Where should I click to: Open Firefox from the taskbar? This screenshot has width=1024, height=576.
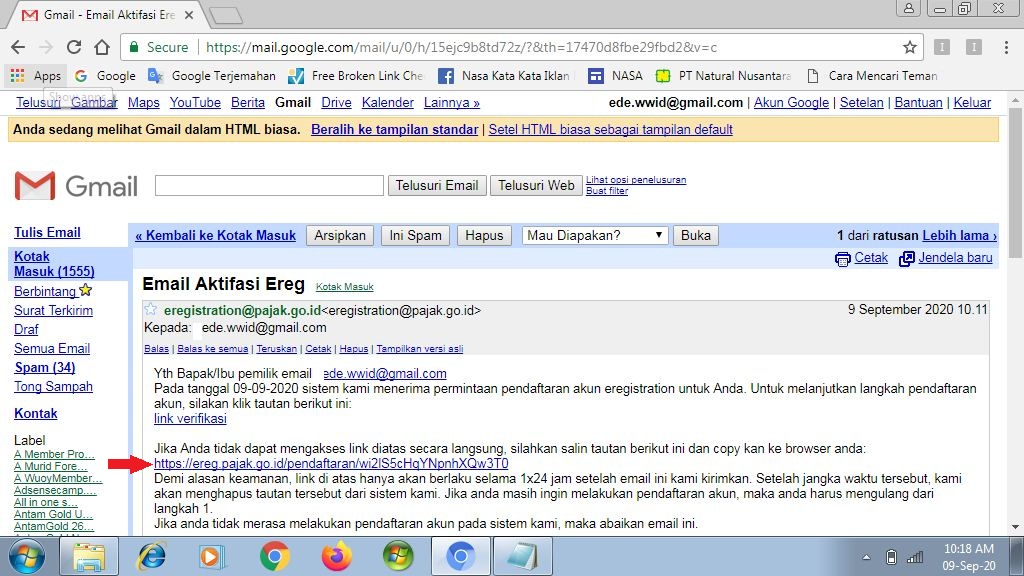click(336, 556)
